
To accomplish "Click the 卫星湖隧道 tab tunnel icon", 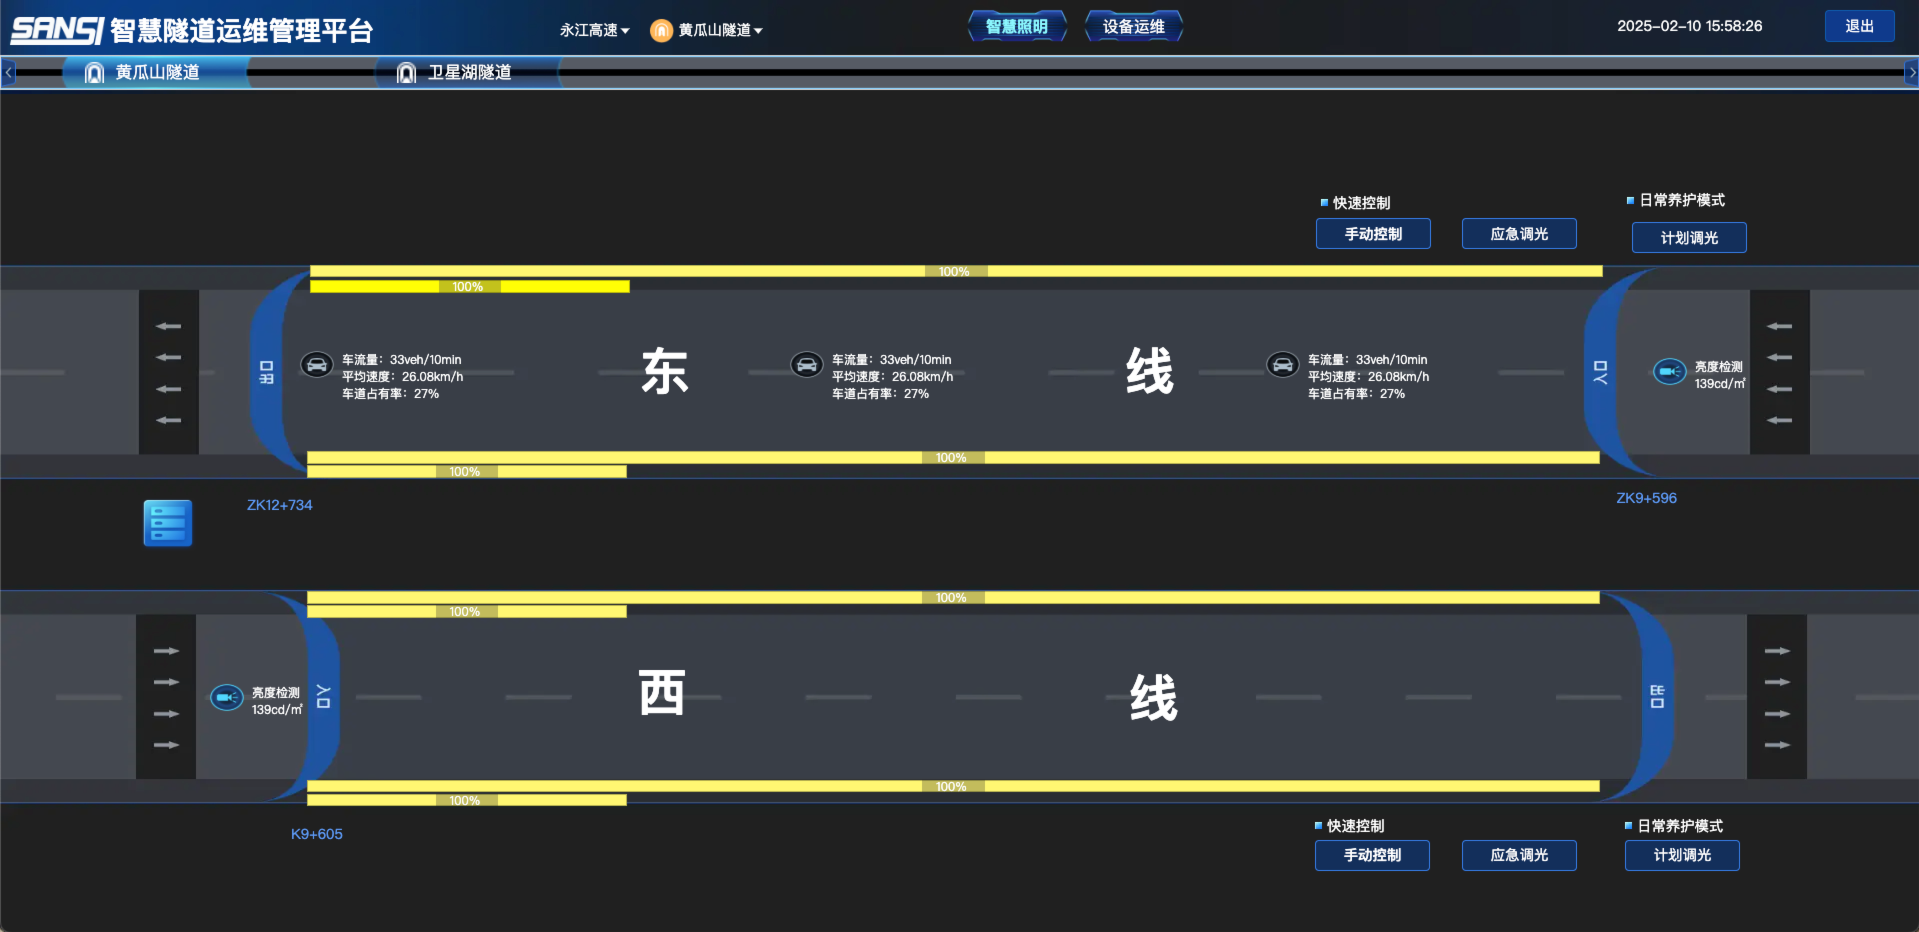I will [406, 72].
